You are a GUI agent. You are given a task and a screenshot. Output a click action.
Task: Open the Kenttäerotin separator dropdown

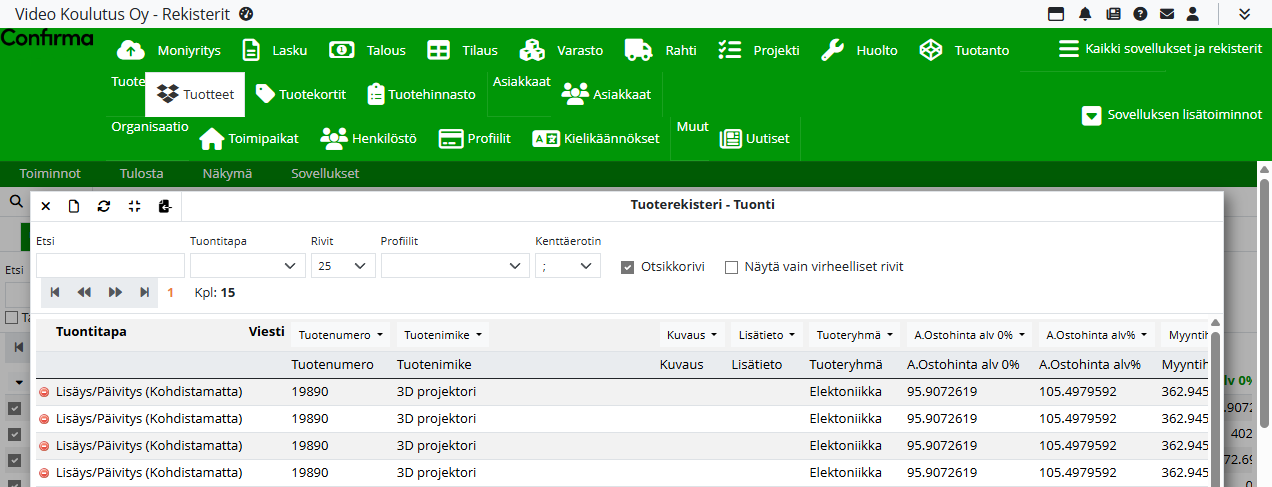tap(567, 266)
